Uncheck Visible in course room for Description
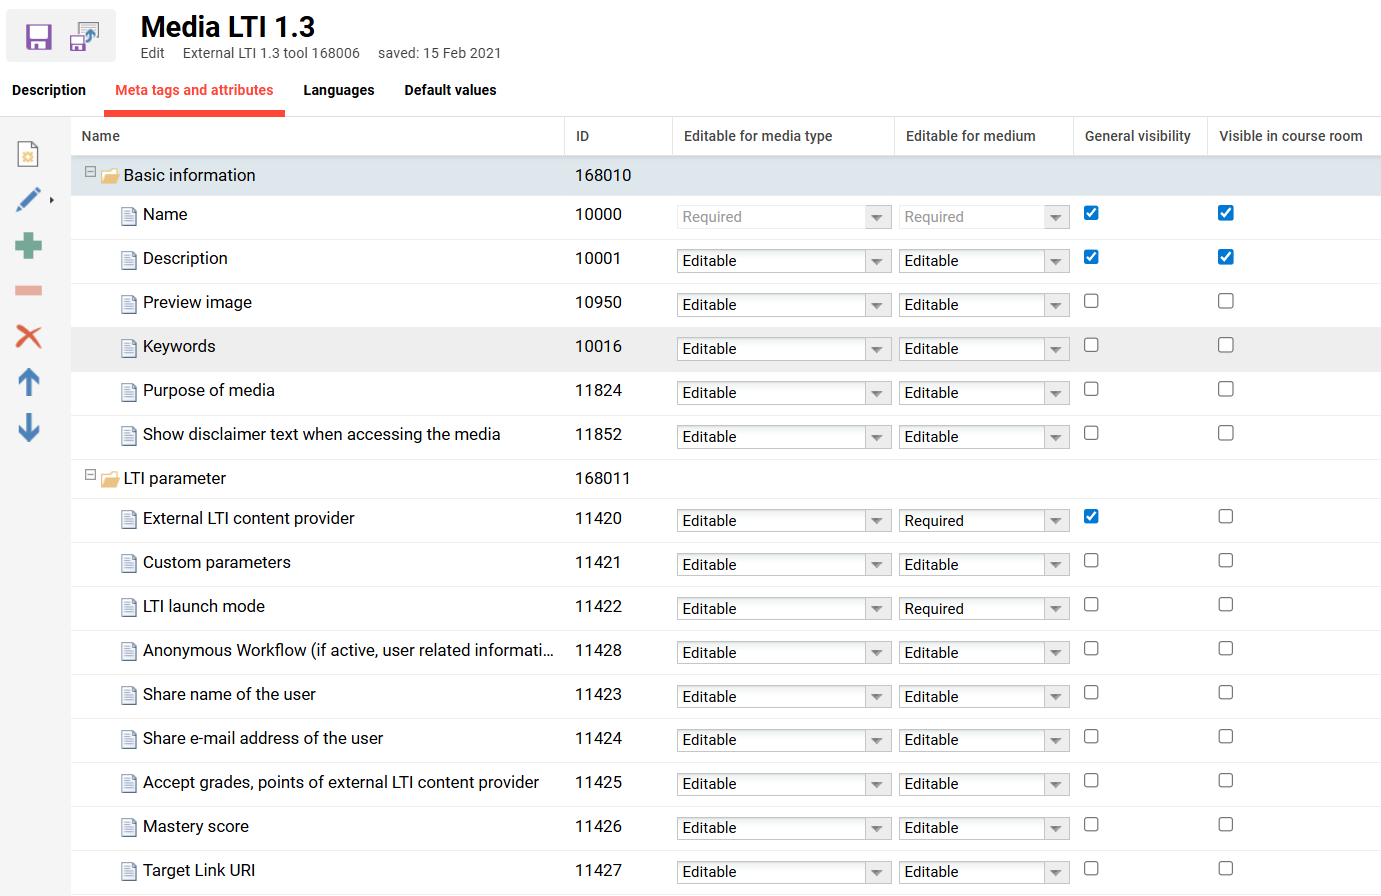 [x=1225, y=257]
